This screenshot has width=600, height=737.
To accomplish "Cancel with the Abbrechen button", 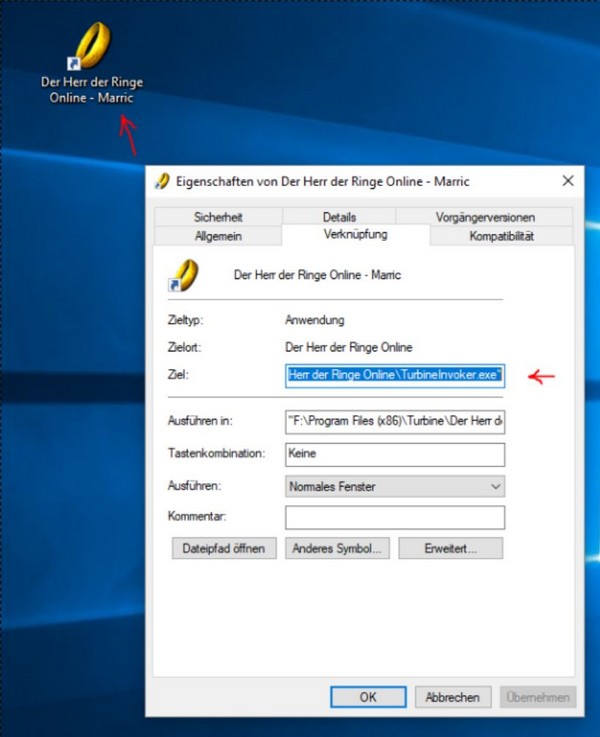I will coord(453,697).
